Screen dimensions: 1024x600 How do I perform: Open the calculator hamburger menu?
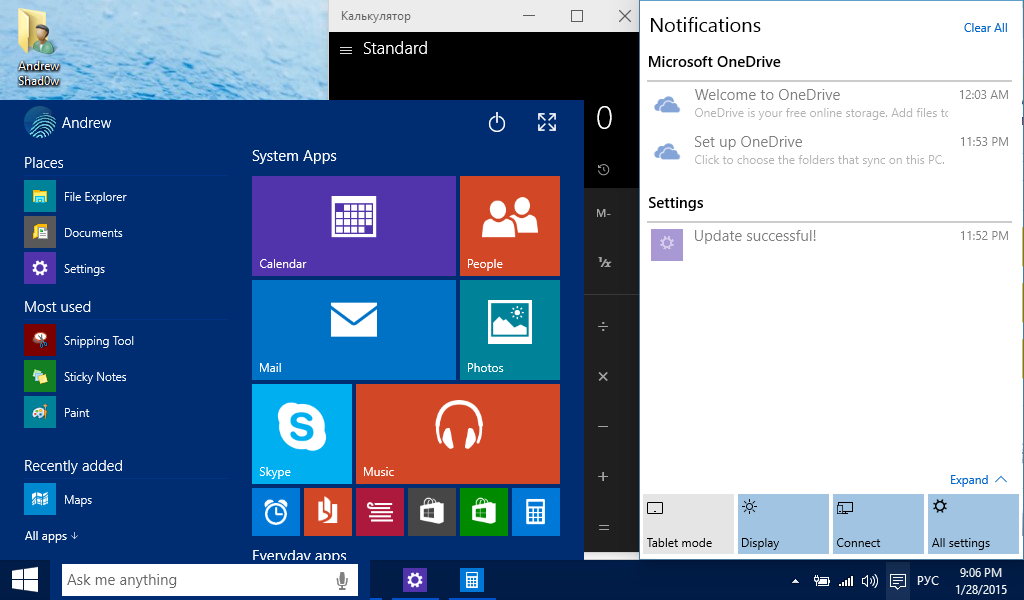(346, 50)
